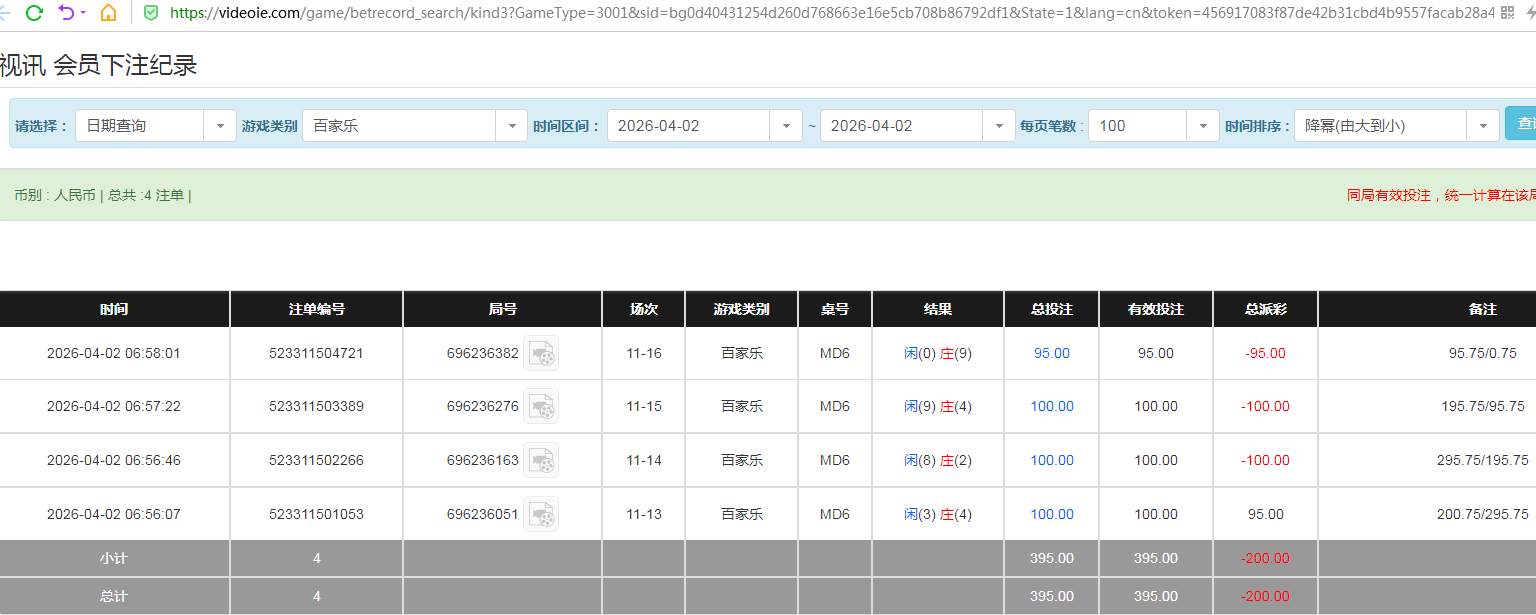
Task: Open video replay for round 696236163
Action: (x=540, y=460)
